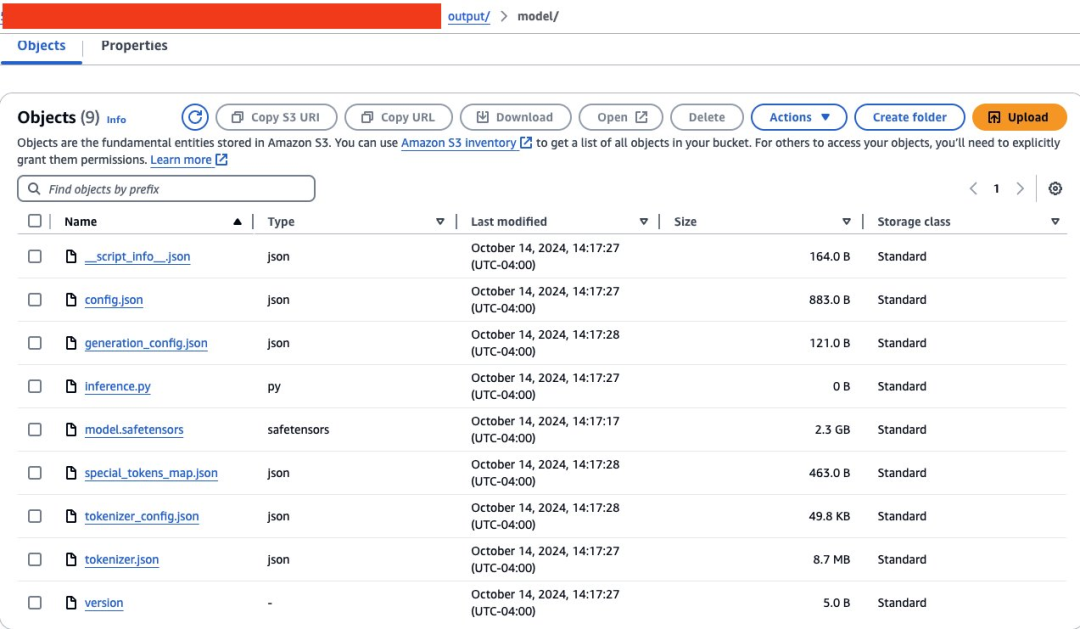The image size is (1080, 629).
Task: Click the search magnifier icon
Action: [34, 189]
